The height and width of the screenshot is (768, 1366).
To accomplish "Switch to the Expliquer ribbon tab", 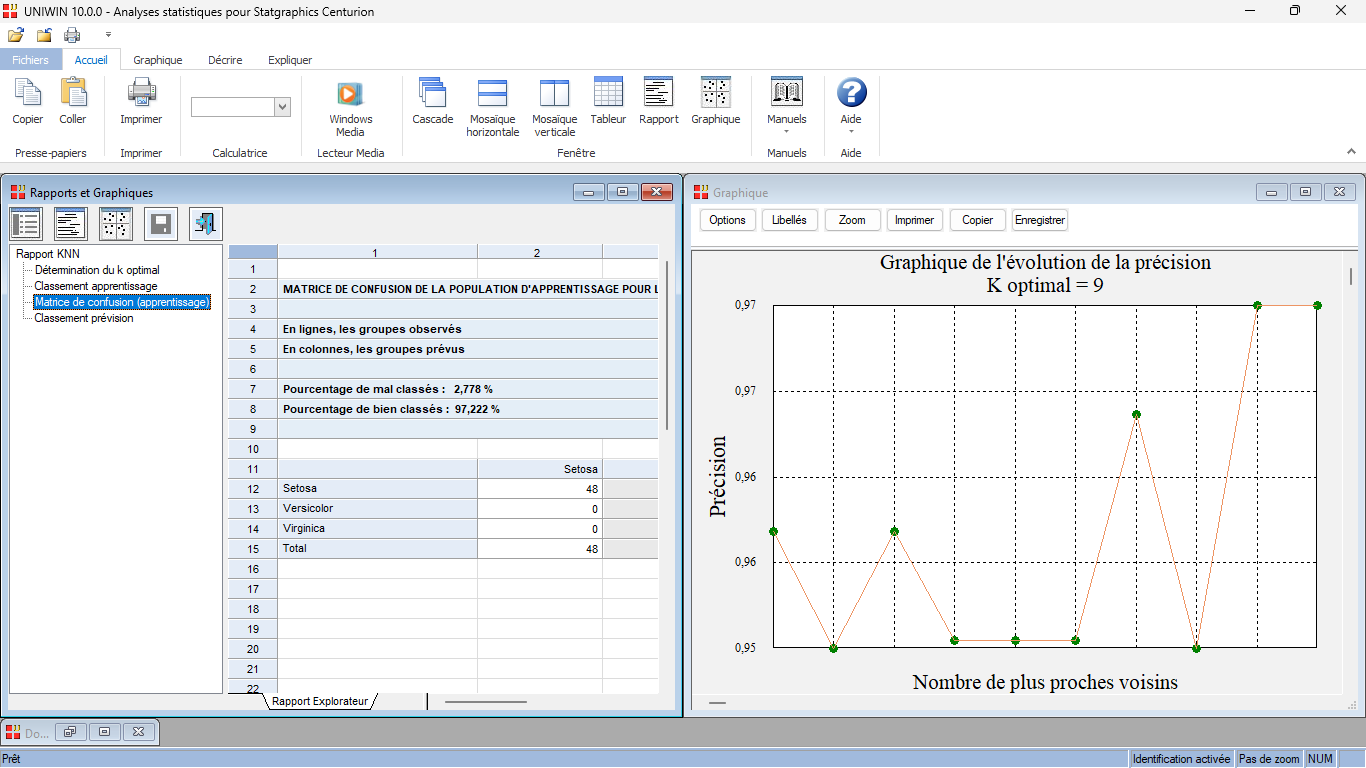I will click(x=290, y=60).
